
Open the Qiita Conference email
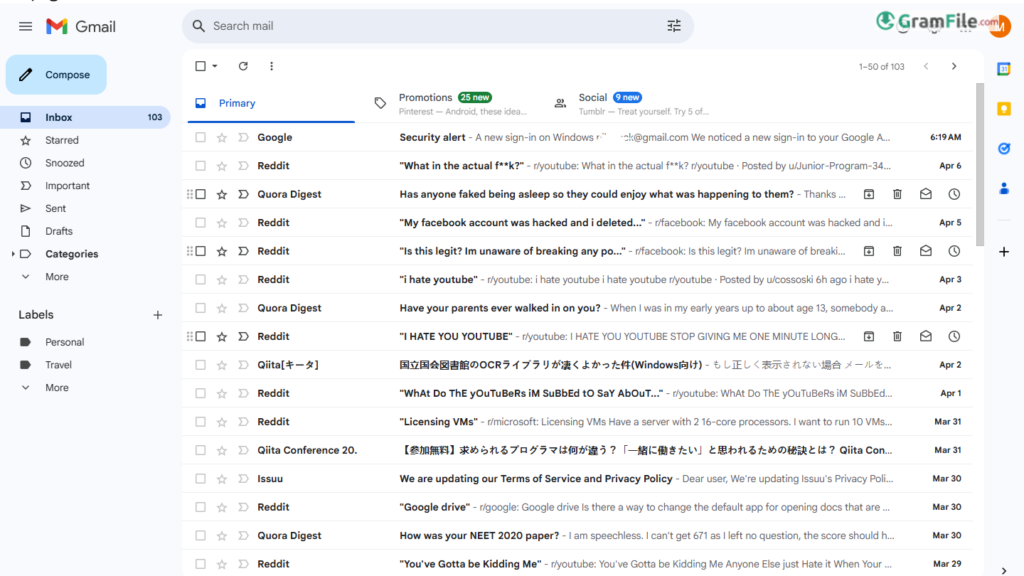(578, 451)
